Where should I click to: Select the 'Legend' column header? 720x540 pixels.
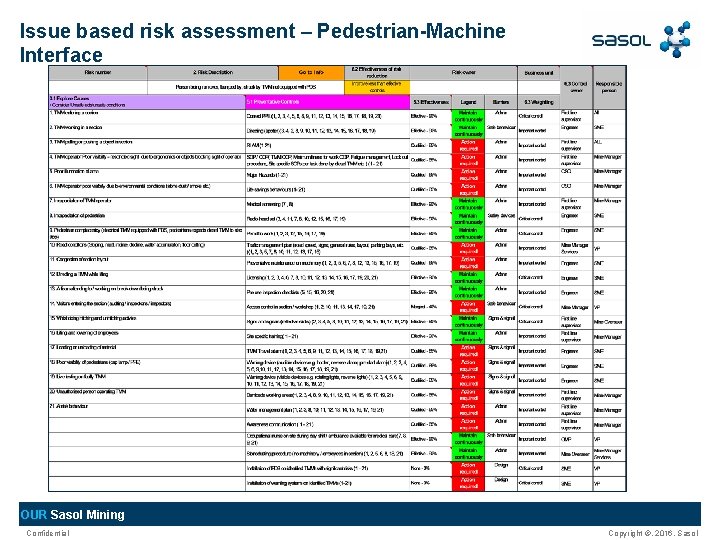coord(468,102)
